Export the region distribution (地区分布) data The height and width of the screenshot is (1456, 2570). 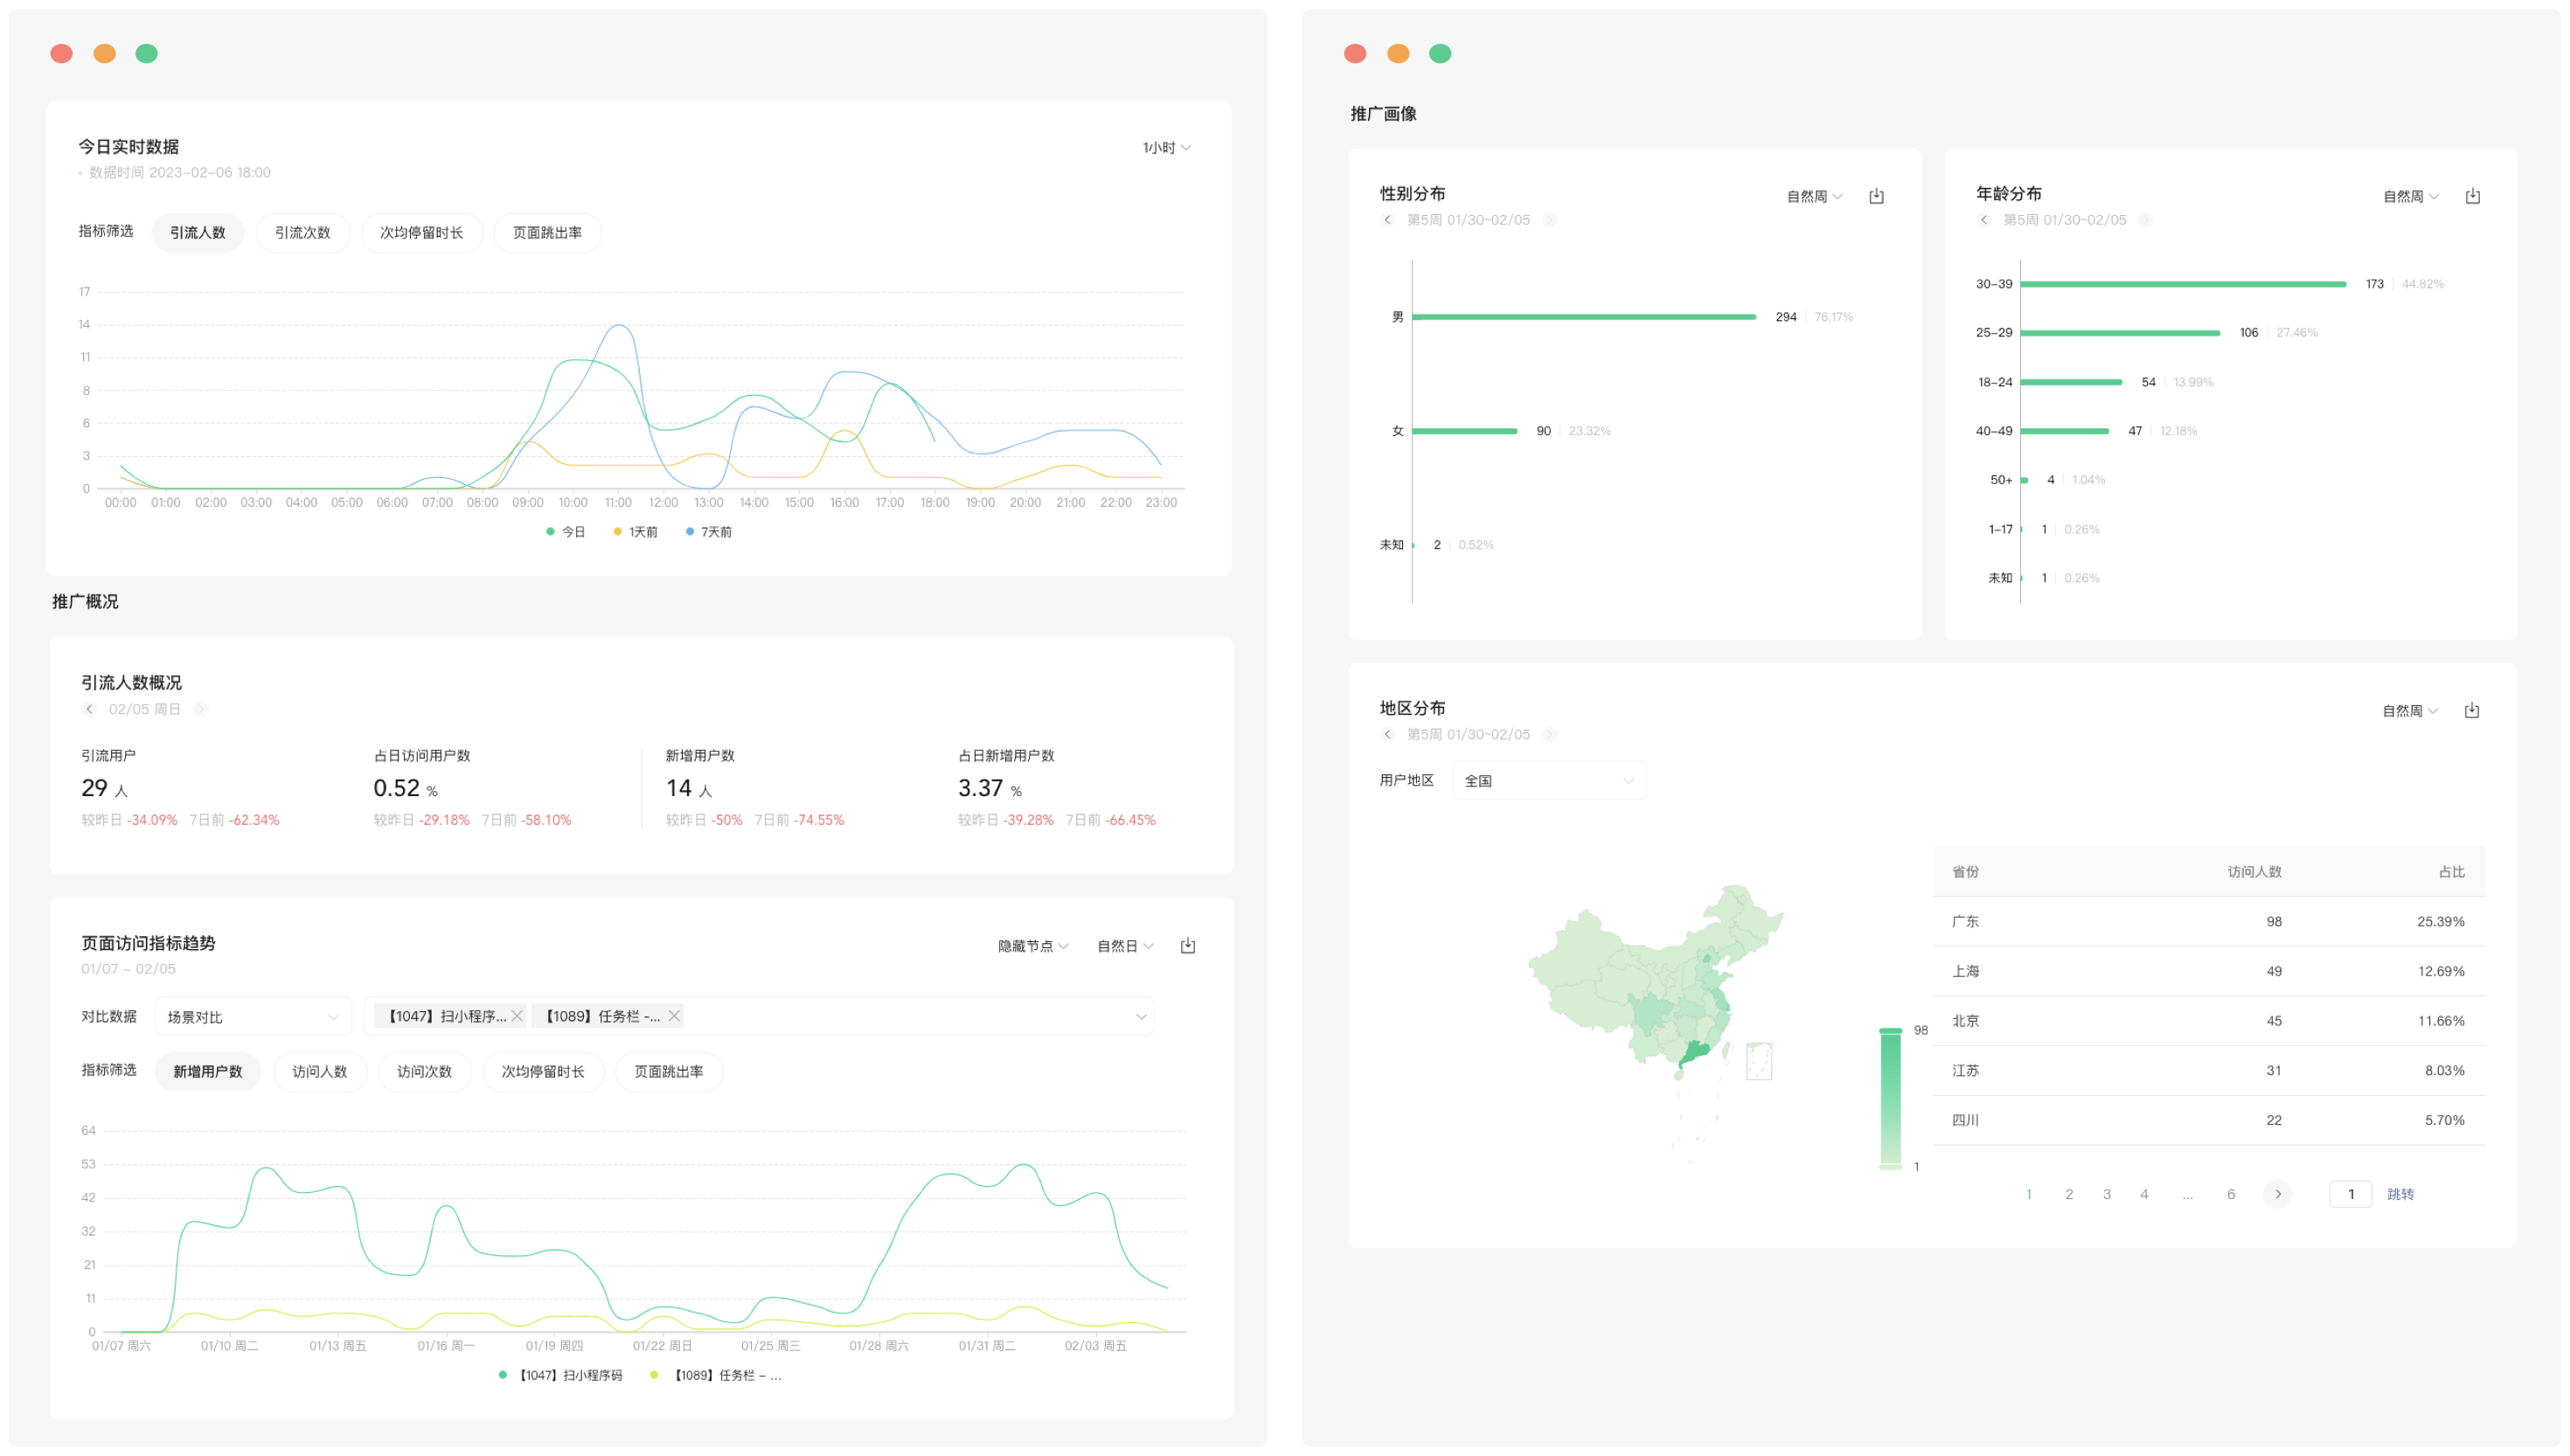tap(2471, 710)
